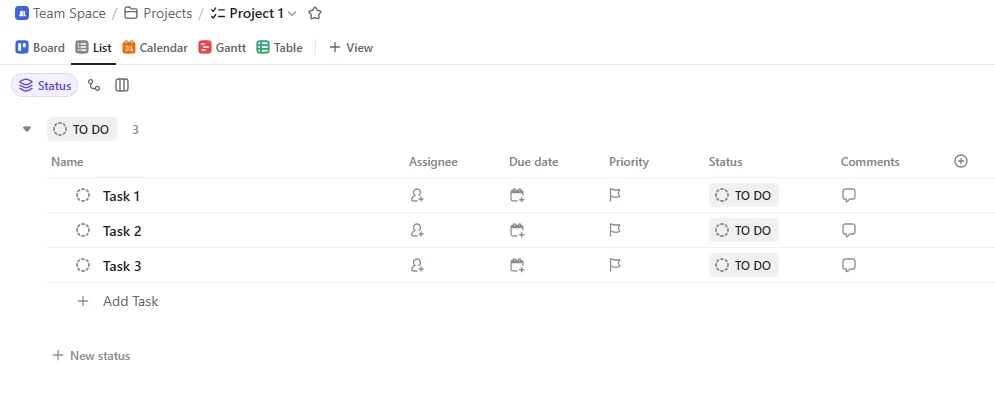Mark Task 1 complete via its status circle

tap(82, 196)
